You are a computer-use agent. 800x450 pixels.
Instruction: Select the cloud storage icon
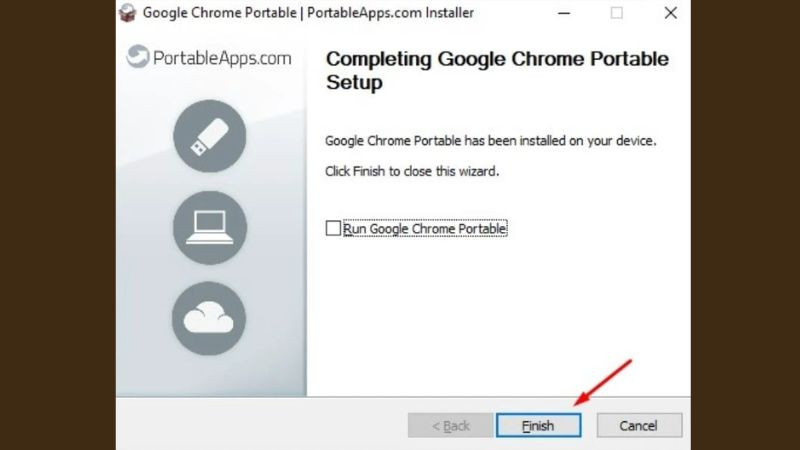tap(209, 318)
